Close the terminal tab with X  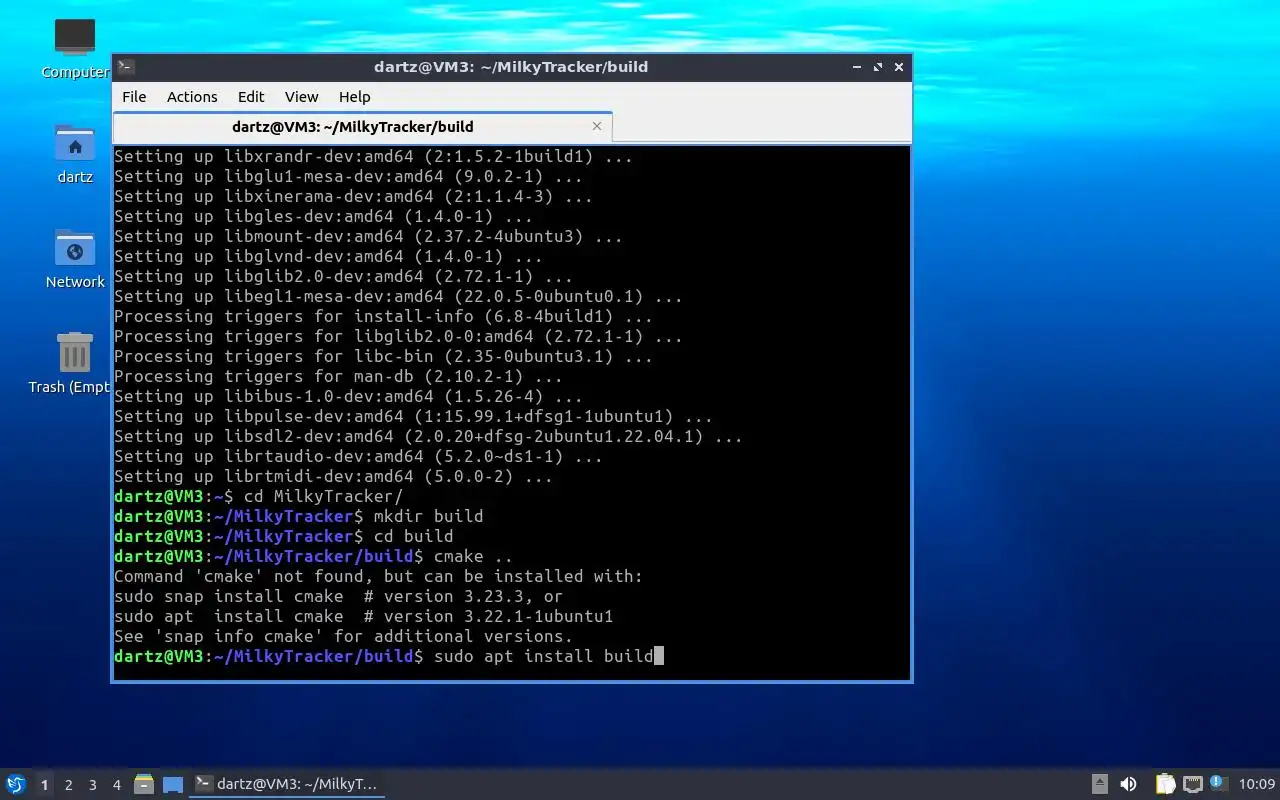click(597, 127)
